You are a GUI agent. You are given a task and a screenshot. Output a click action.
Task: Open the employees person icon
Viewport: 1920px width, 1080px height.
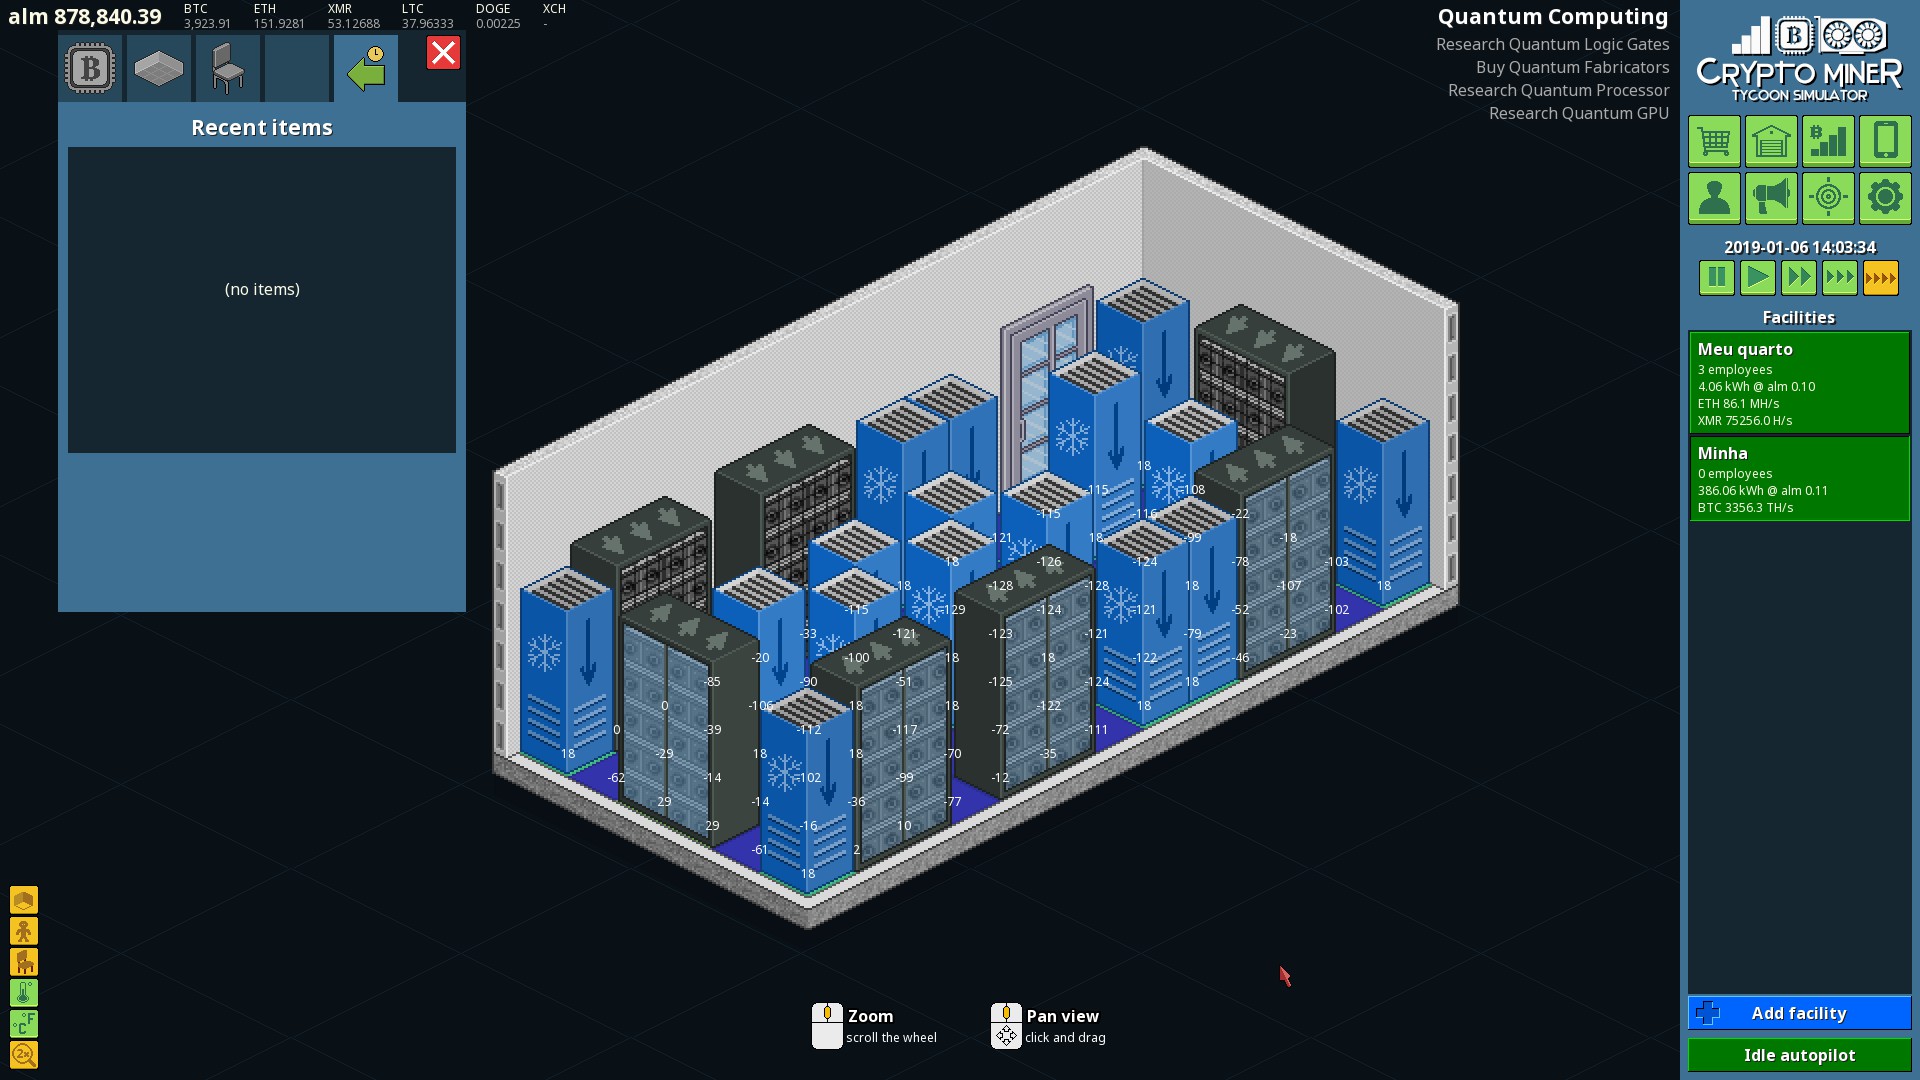click(1714, 198)
